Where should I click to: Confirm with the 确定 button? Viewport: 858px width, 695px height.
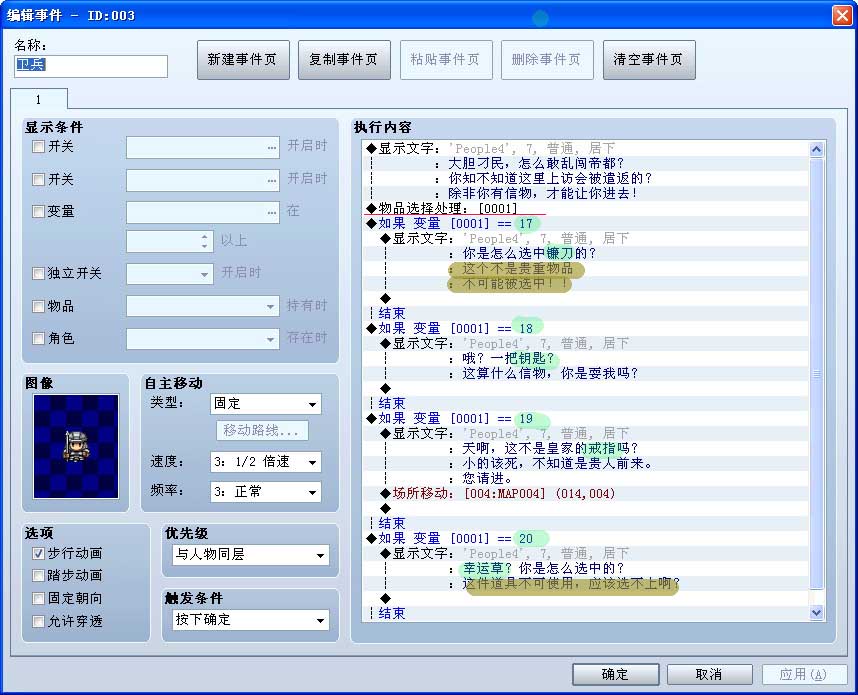616,674
